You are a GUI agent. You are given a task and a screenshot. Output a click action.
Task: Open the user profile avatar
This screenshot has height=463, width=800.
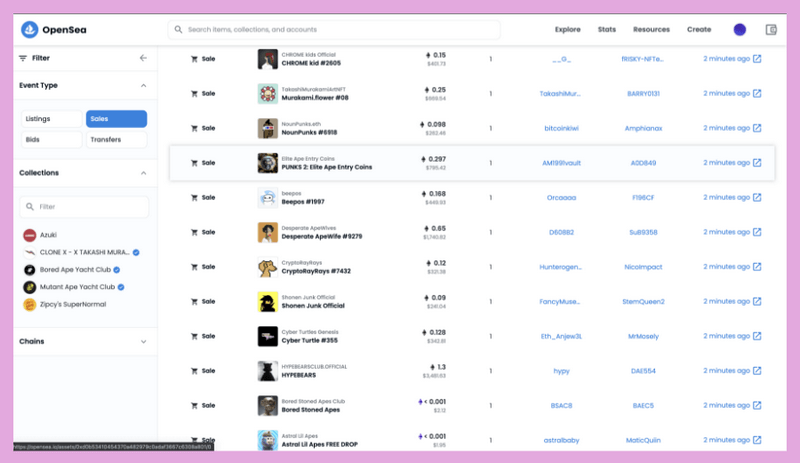(x=739, y=30)
